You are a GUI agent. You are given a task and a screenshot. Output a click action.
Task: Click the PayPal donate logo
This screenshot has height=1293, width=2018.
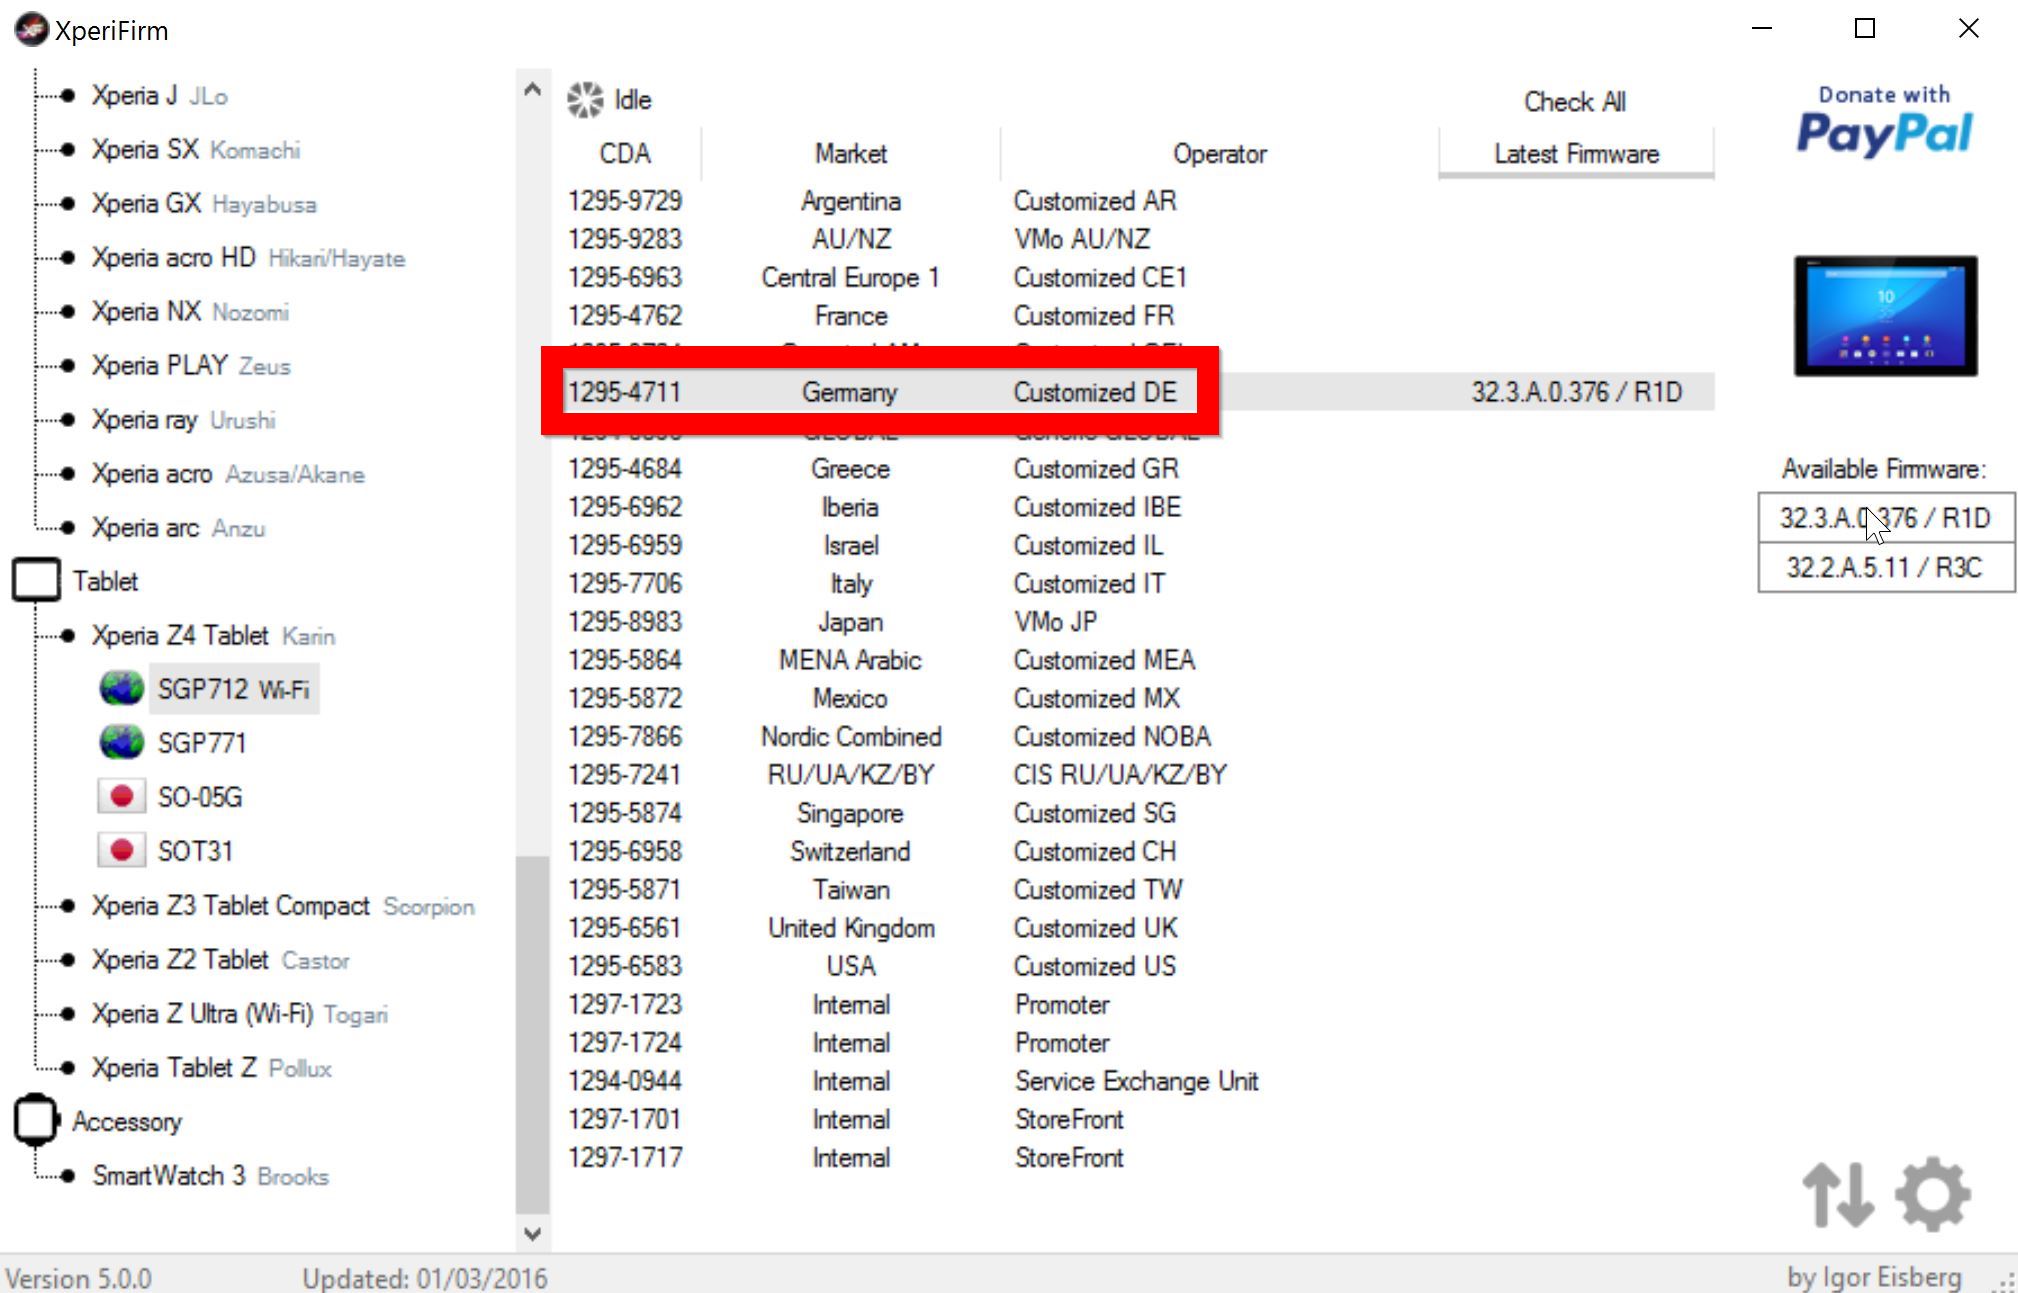[x=1885, y=121]
